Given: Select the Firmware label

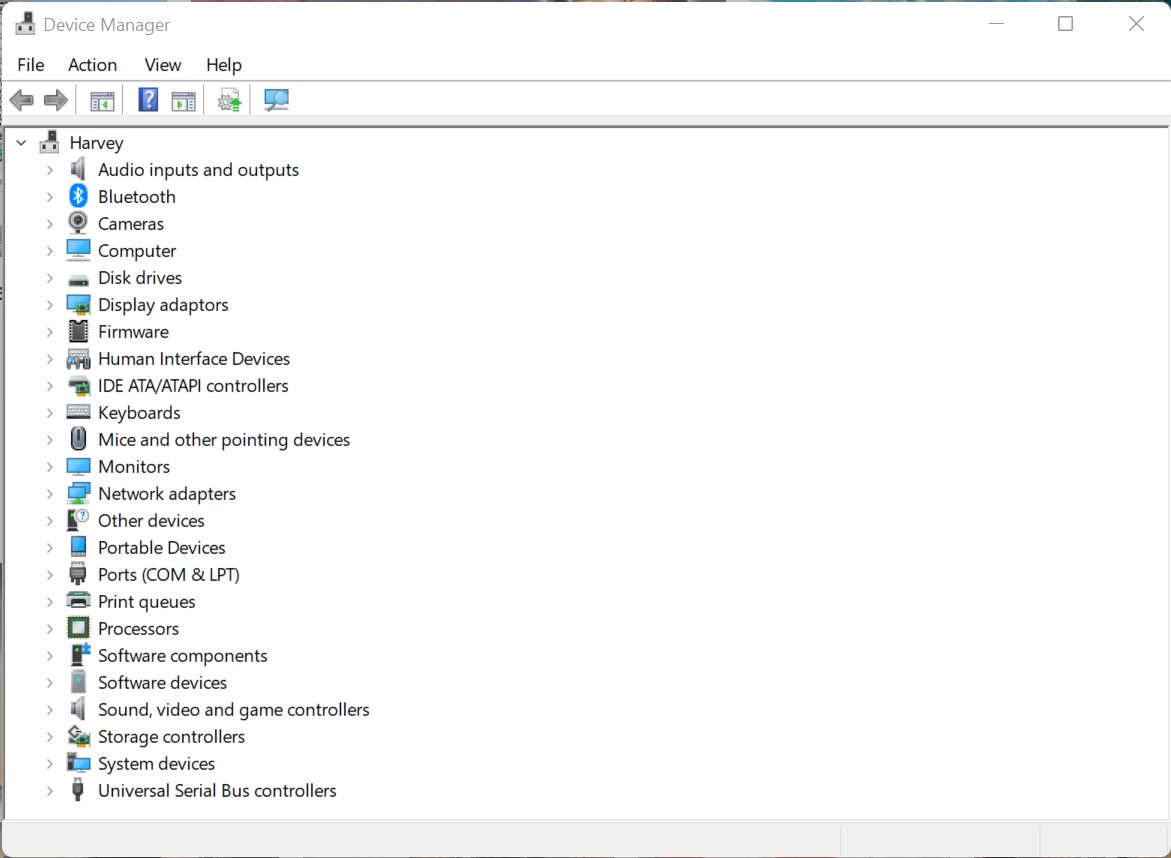Looking at the screenshot, I should coord(133,332).
